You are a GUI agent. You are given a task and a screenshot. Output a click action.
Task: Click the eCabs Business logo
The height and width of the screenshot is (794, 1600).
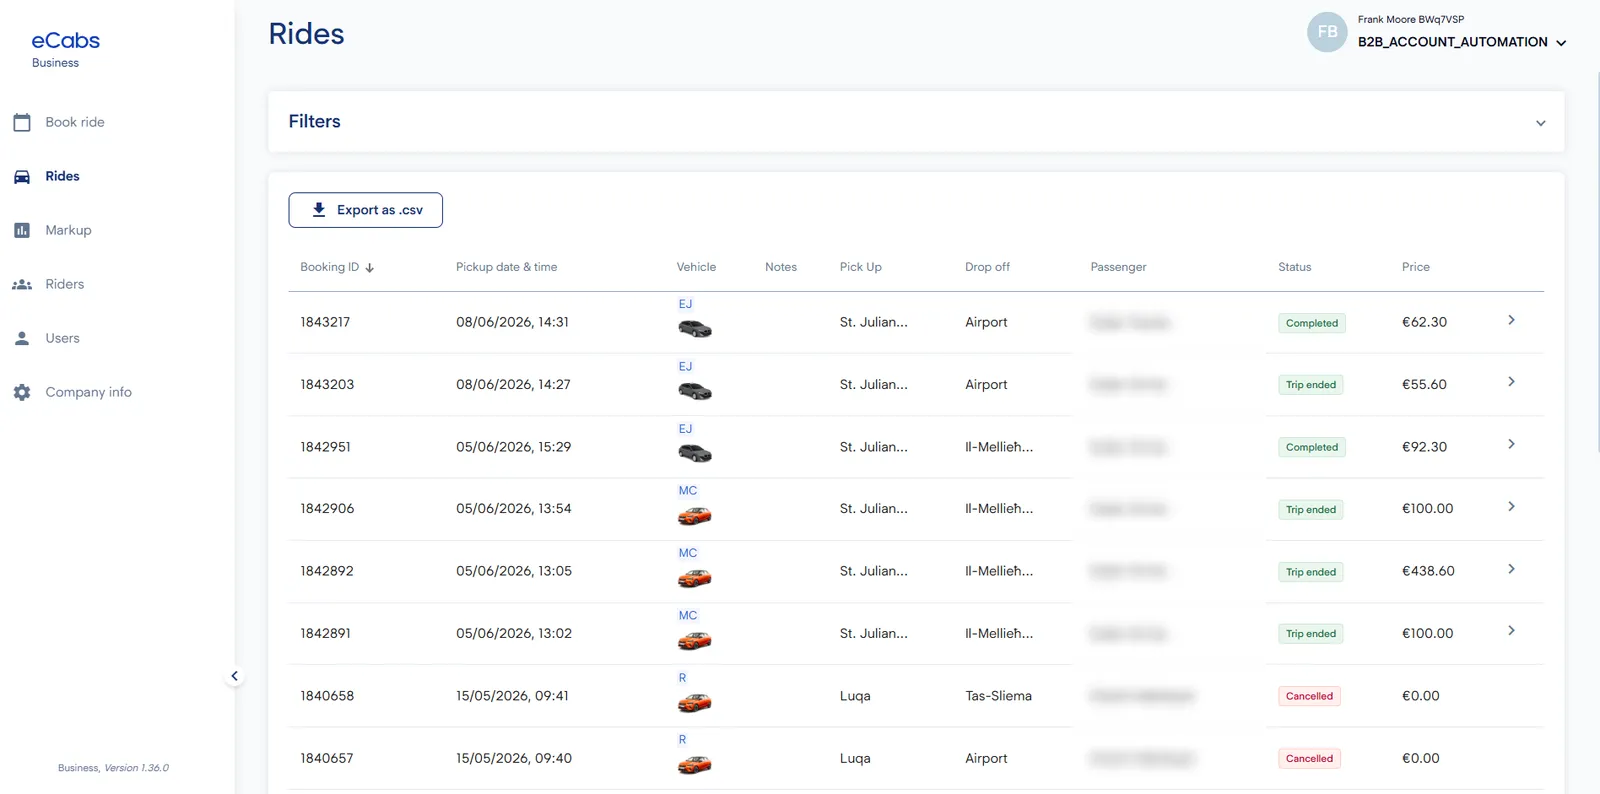(x=65, y=49)
